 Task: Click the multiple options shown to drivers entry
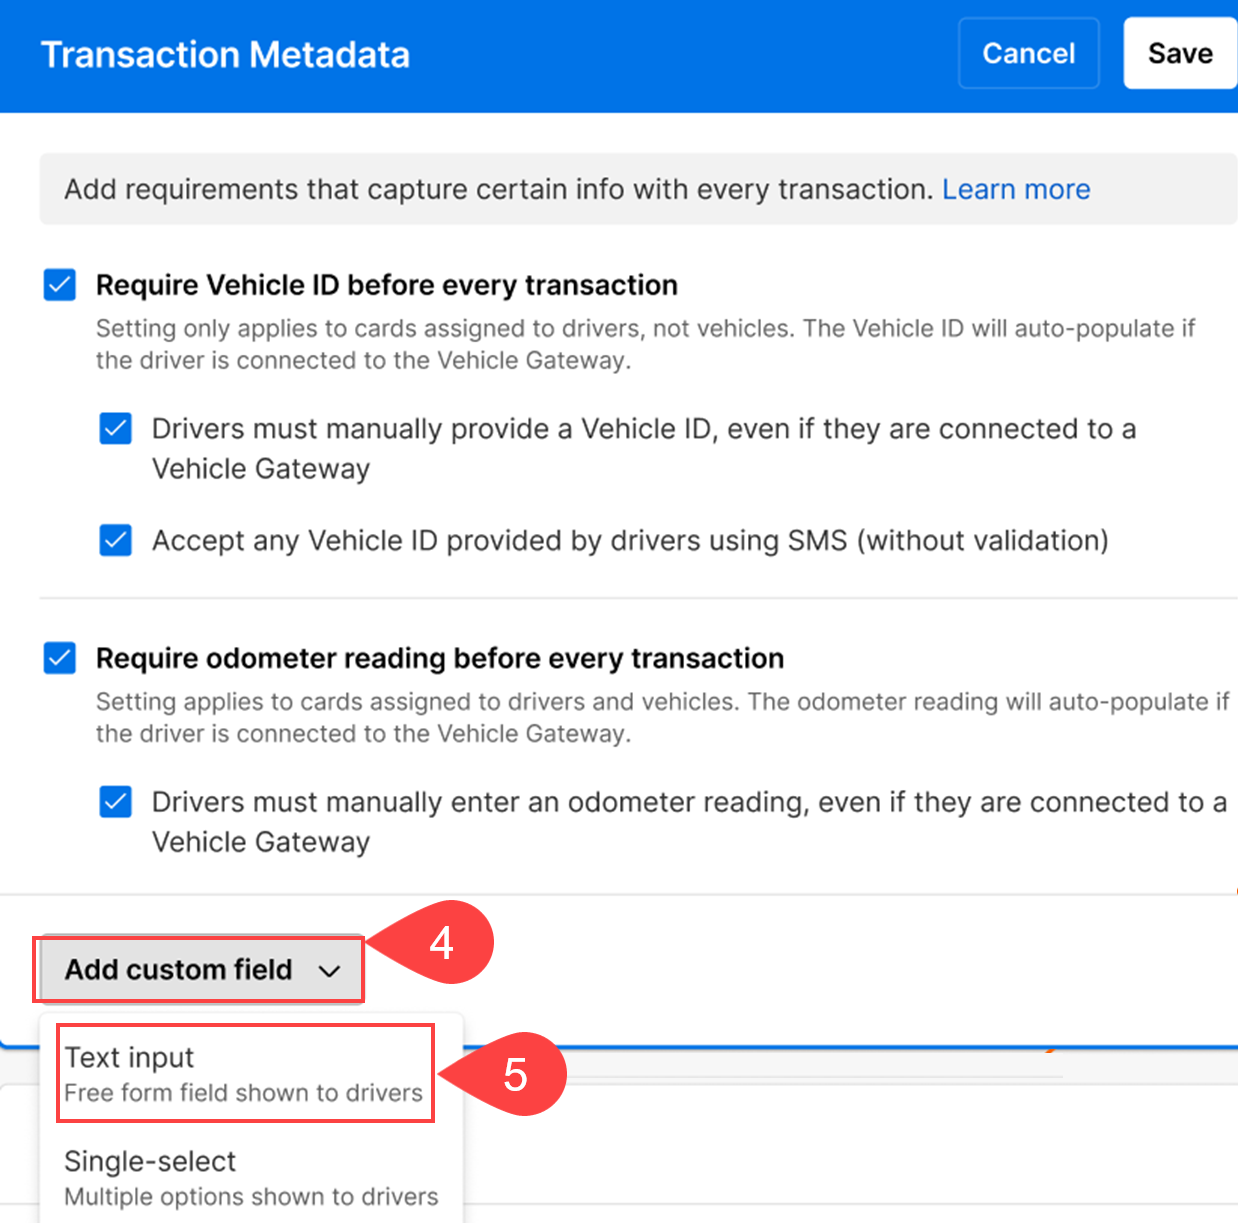click(251, 1196)
